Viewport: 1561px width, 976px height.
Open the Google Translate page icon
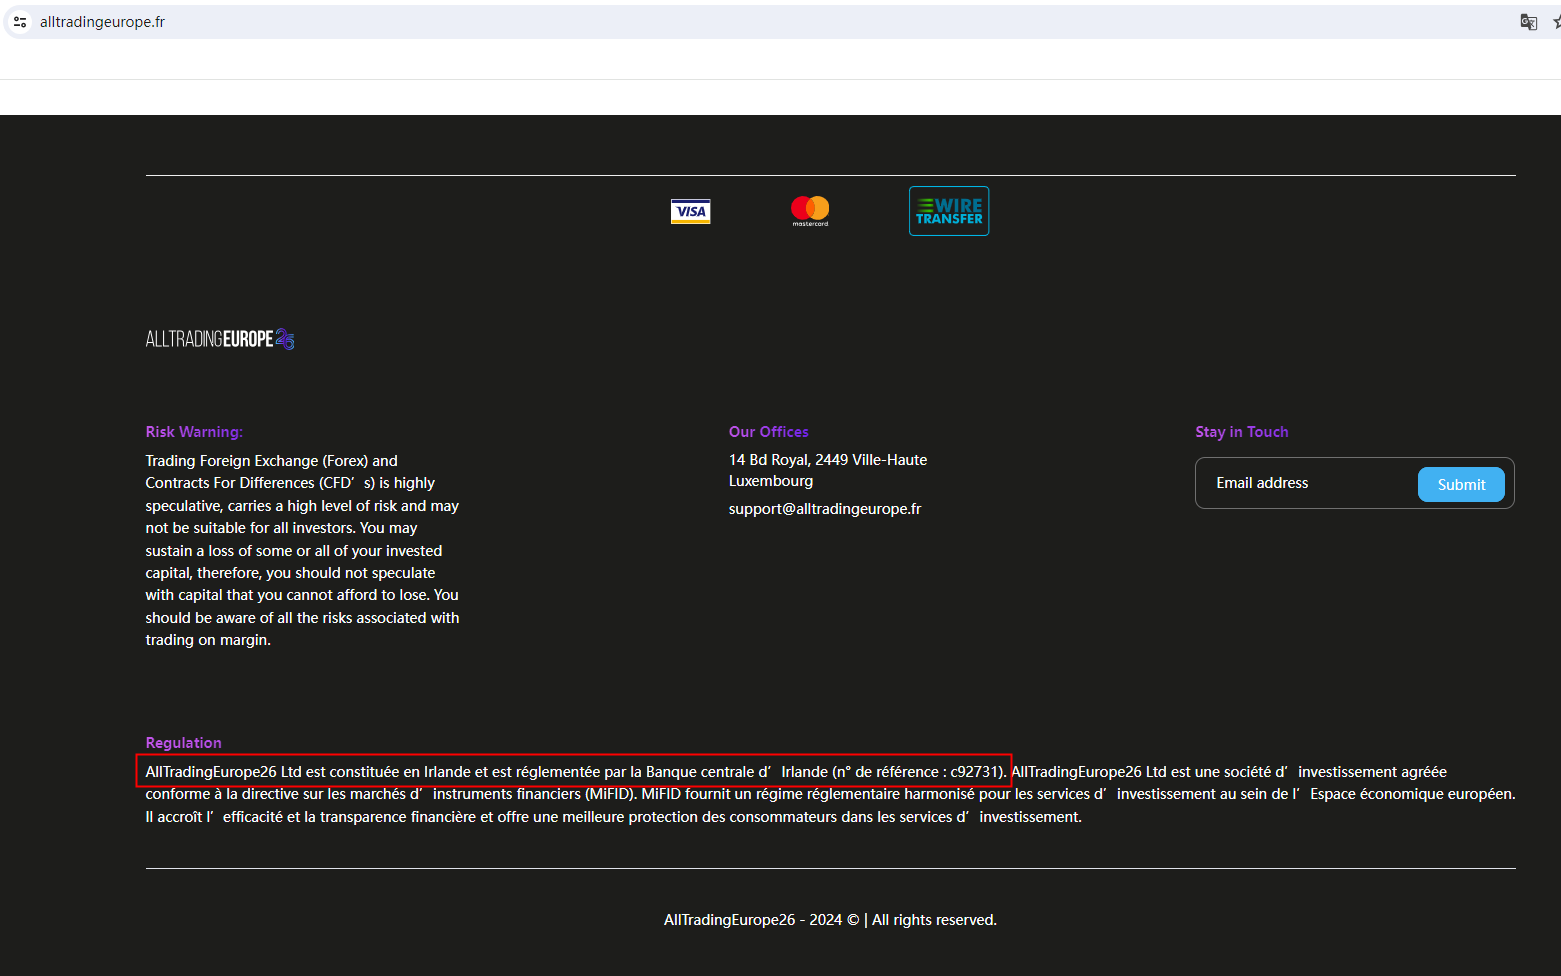click(1528, 22)
